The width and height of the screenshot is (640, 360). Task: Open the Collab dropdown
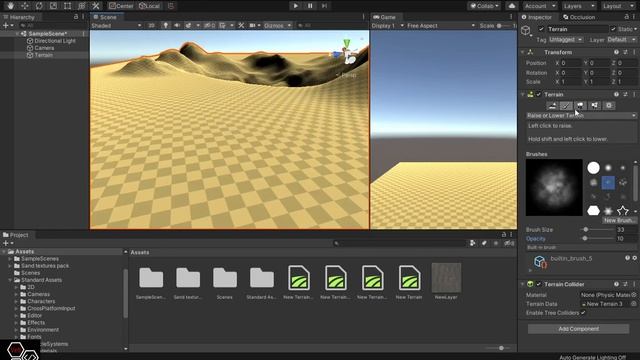pos(484,6)
